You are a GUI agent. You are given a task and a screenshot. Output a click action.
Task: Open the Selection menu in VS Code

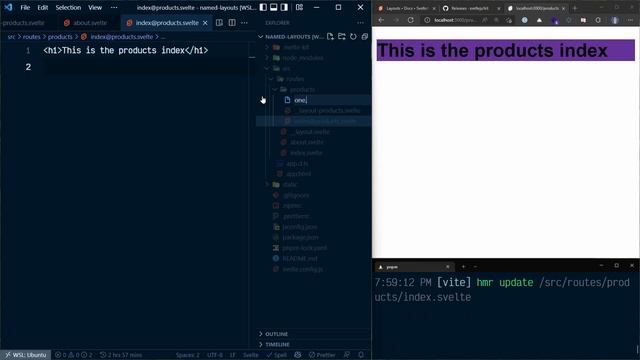pyautogui.click(x=68, y=7)
